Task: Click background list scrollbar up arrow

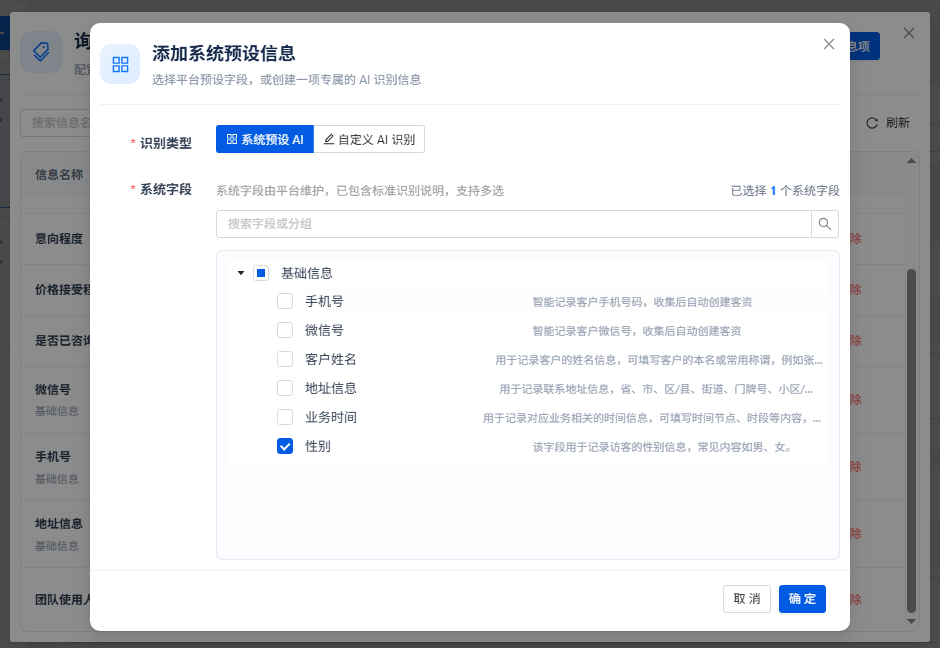Action: (911, 161)
